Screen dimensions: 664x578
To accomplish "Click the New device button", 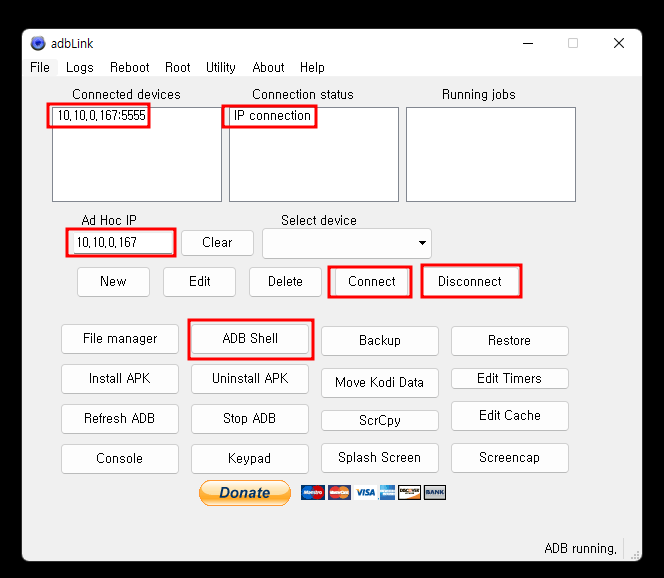I will click(x=113, y=282).
